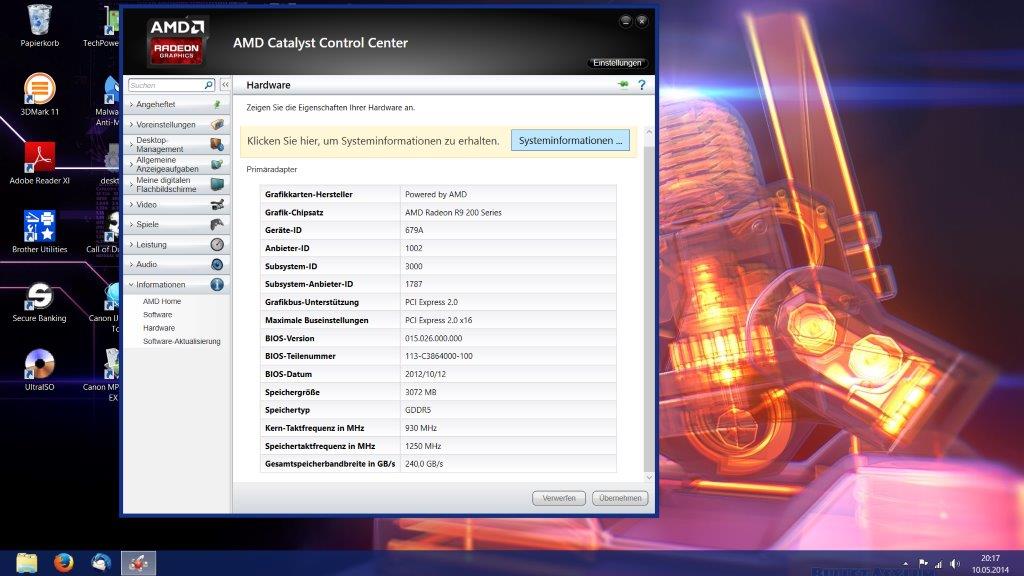
Task: Open the Papierkorb desktop icon
Action: (39, 26)
